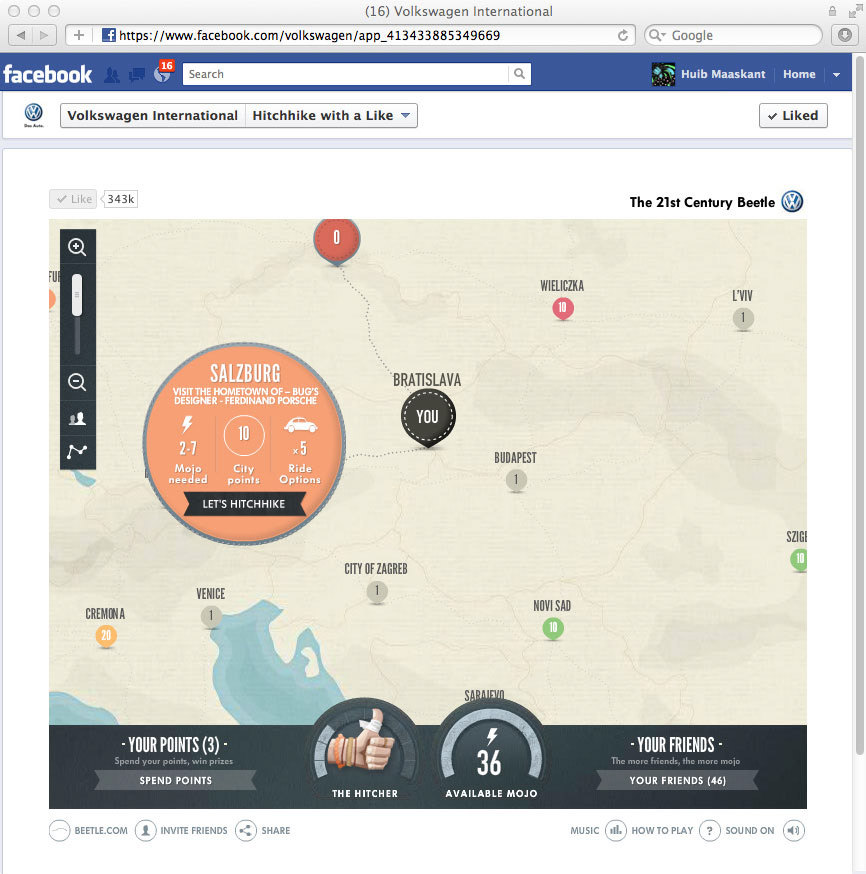Screen dimensions: 866x874
Task: Click Invite Friends icon
Action: click(x=145, y=831)
